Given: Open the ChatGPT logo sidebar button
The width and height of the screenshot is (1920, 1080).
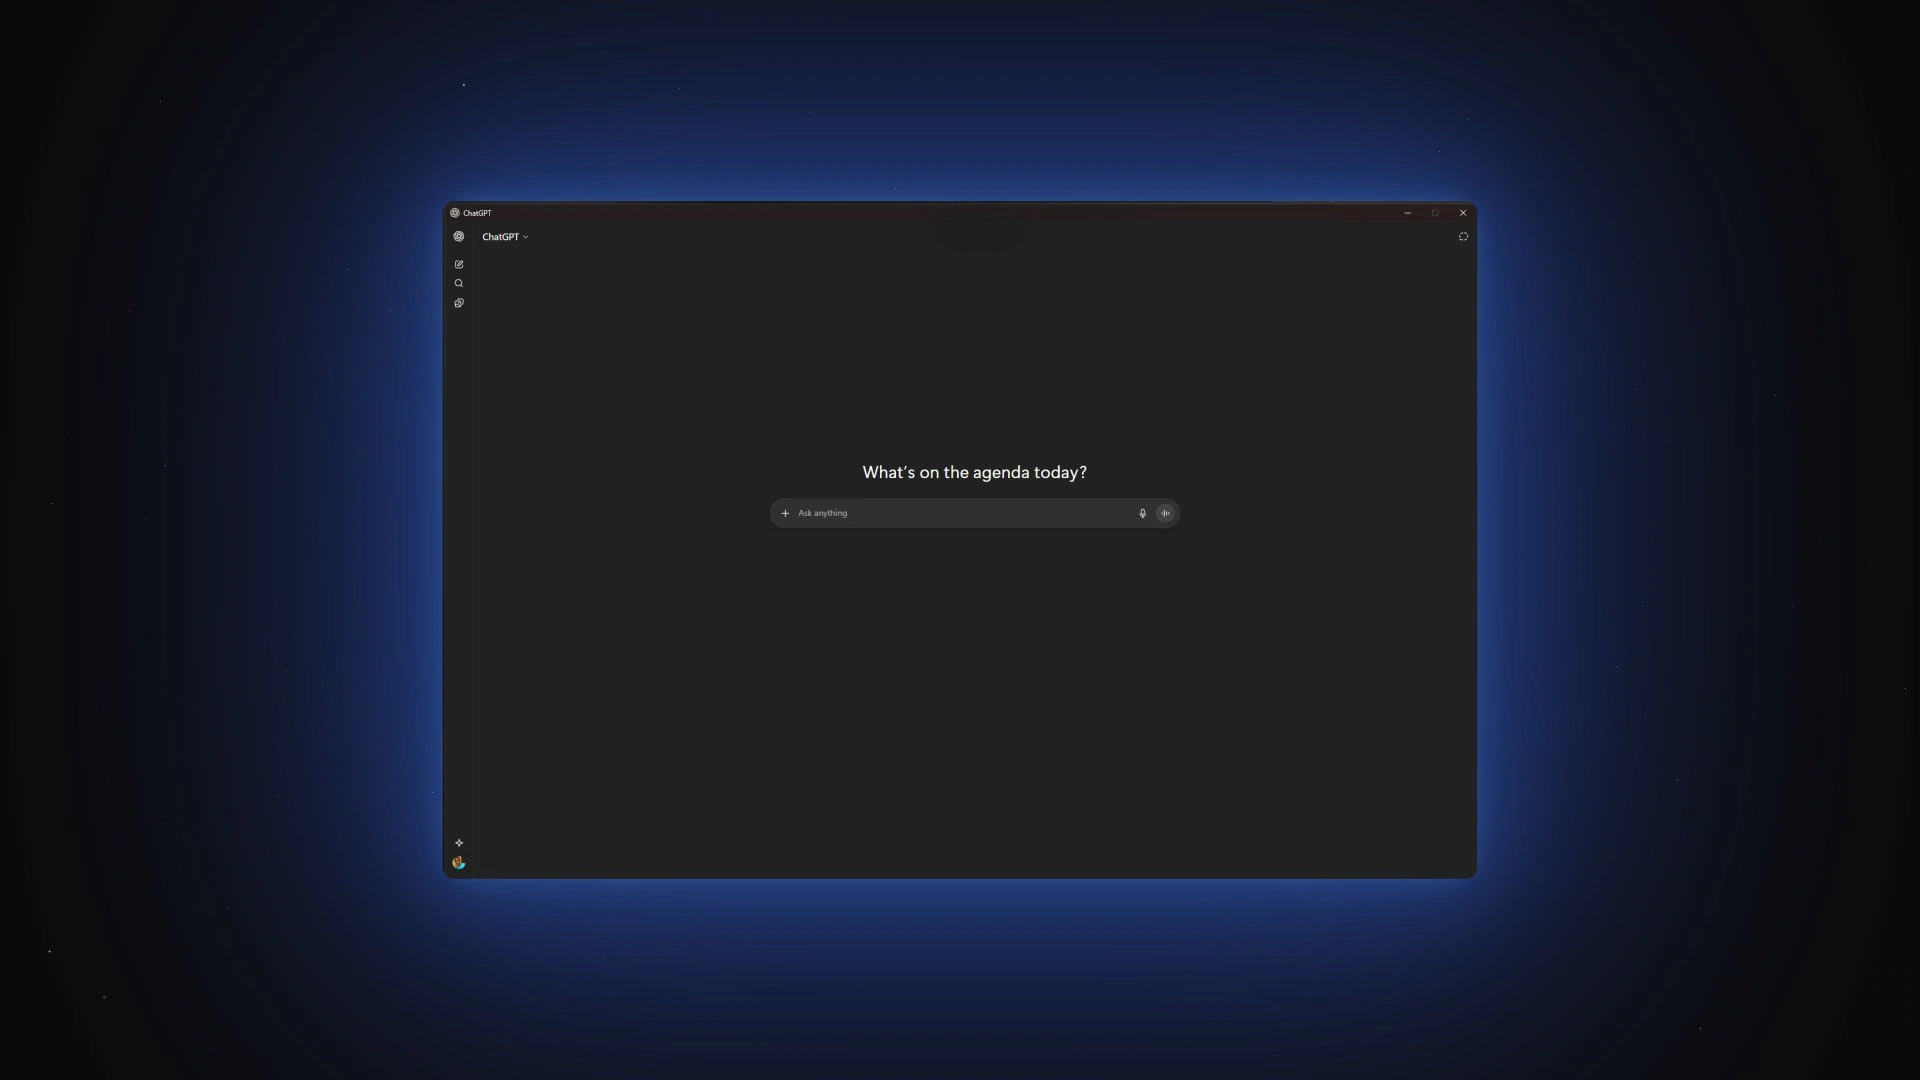Looking at the screenshot, I should [x=459, y=237].
